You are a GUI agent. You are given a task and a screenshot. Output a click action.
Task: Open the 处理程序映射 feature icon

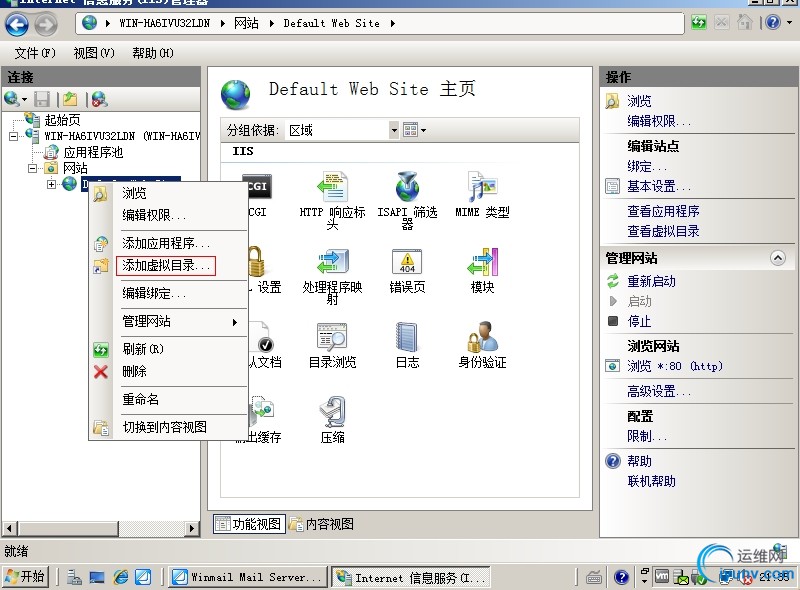332,262
